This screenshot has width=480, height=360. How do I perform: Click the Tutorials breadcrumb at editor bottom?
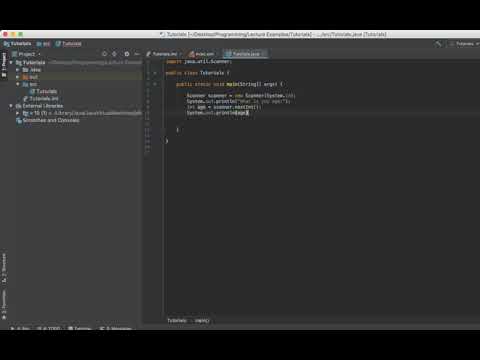pyautogui.click(x=177, y=320)
